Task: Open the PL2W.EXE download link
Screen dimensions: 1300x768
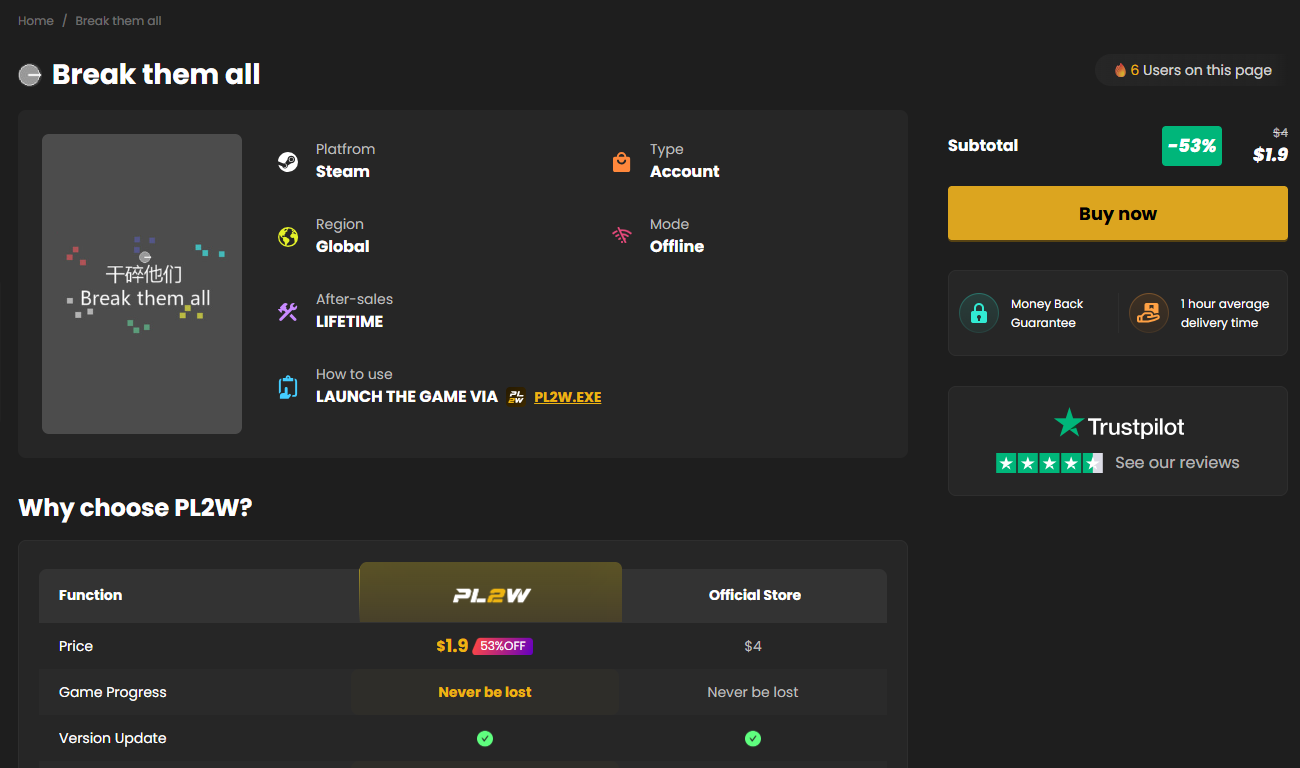Action: (x=568, y=397)
